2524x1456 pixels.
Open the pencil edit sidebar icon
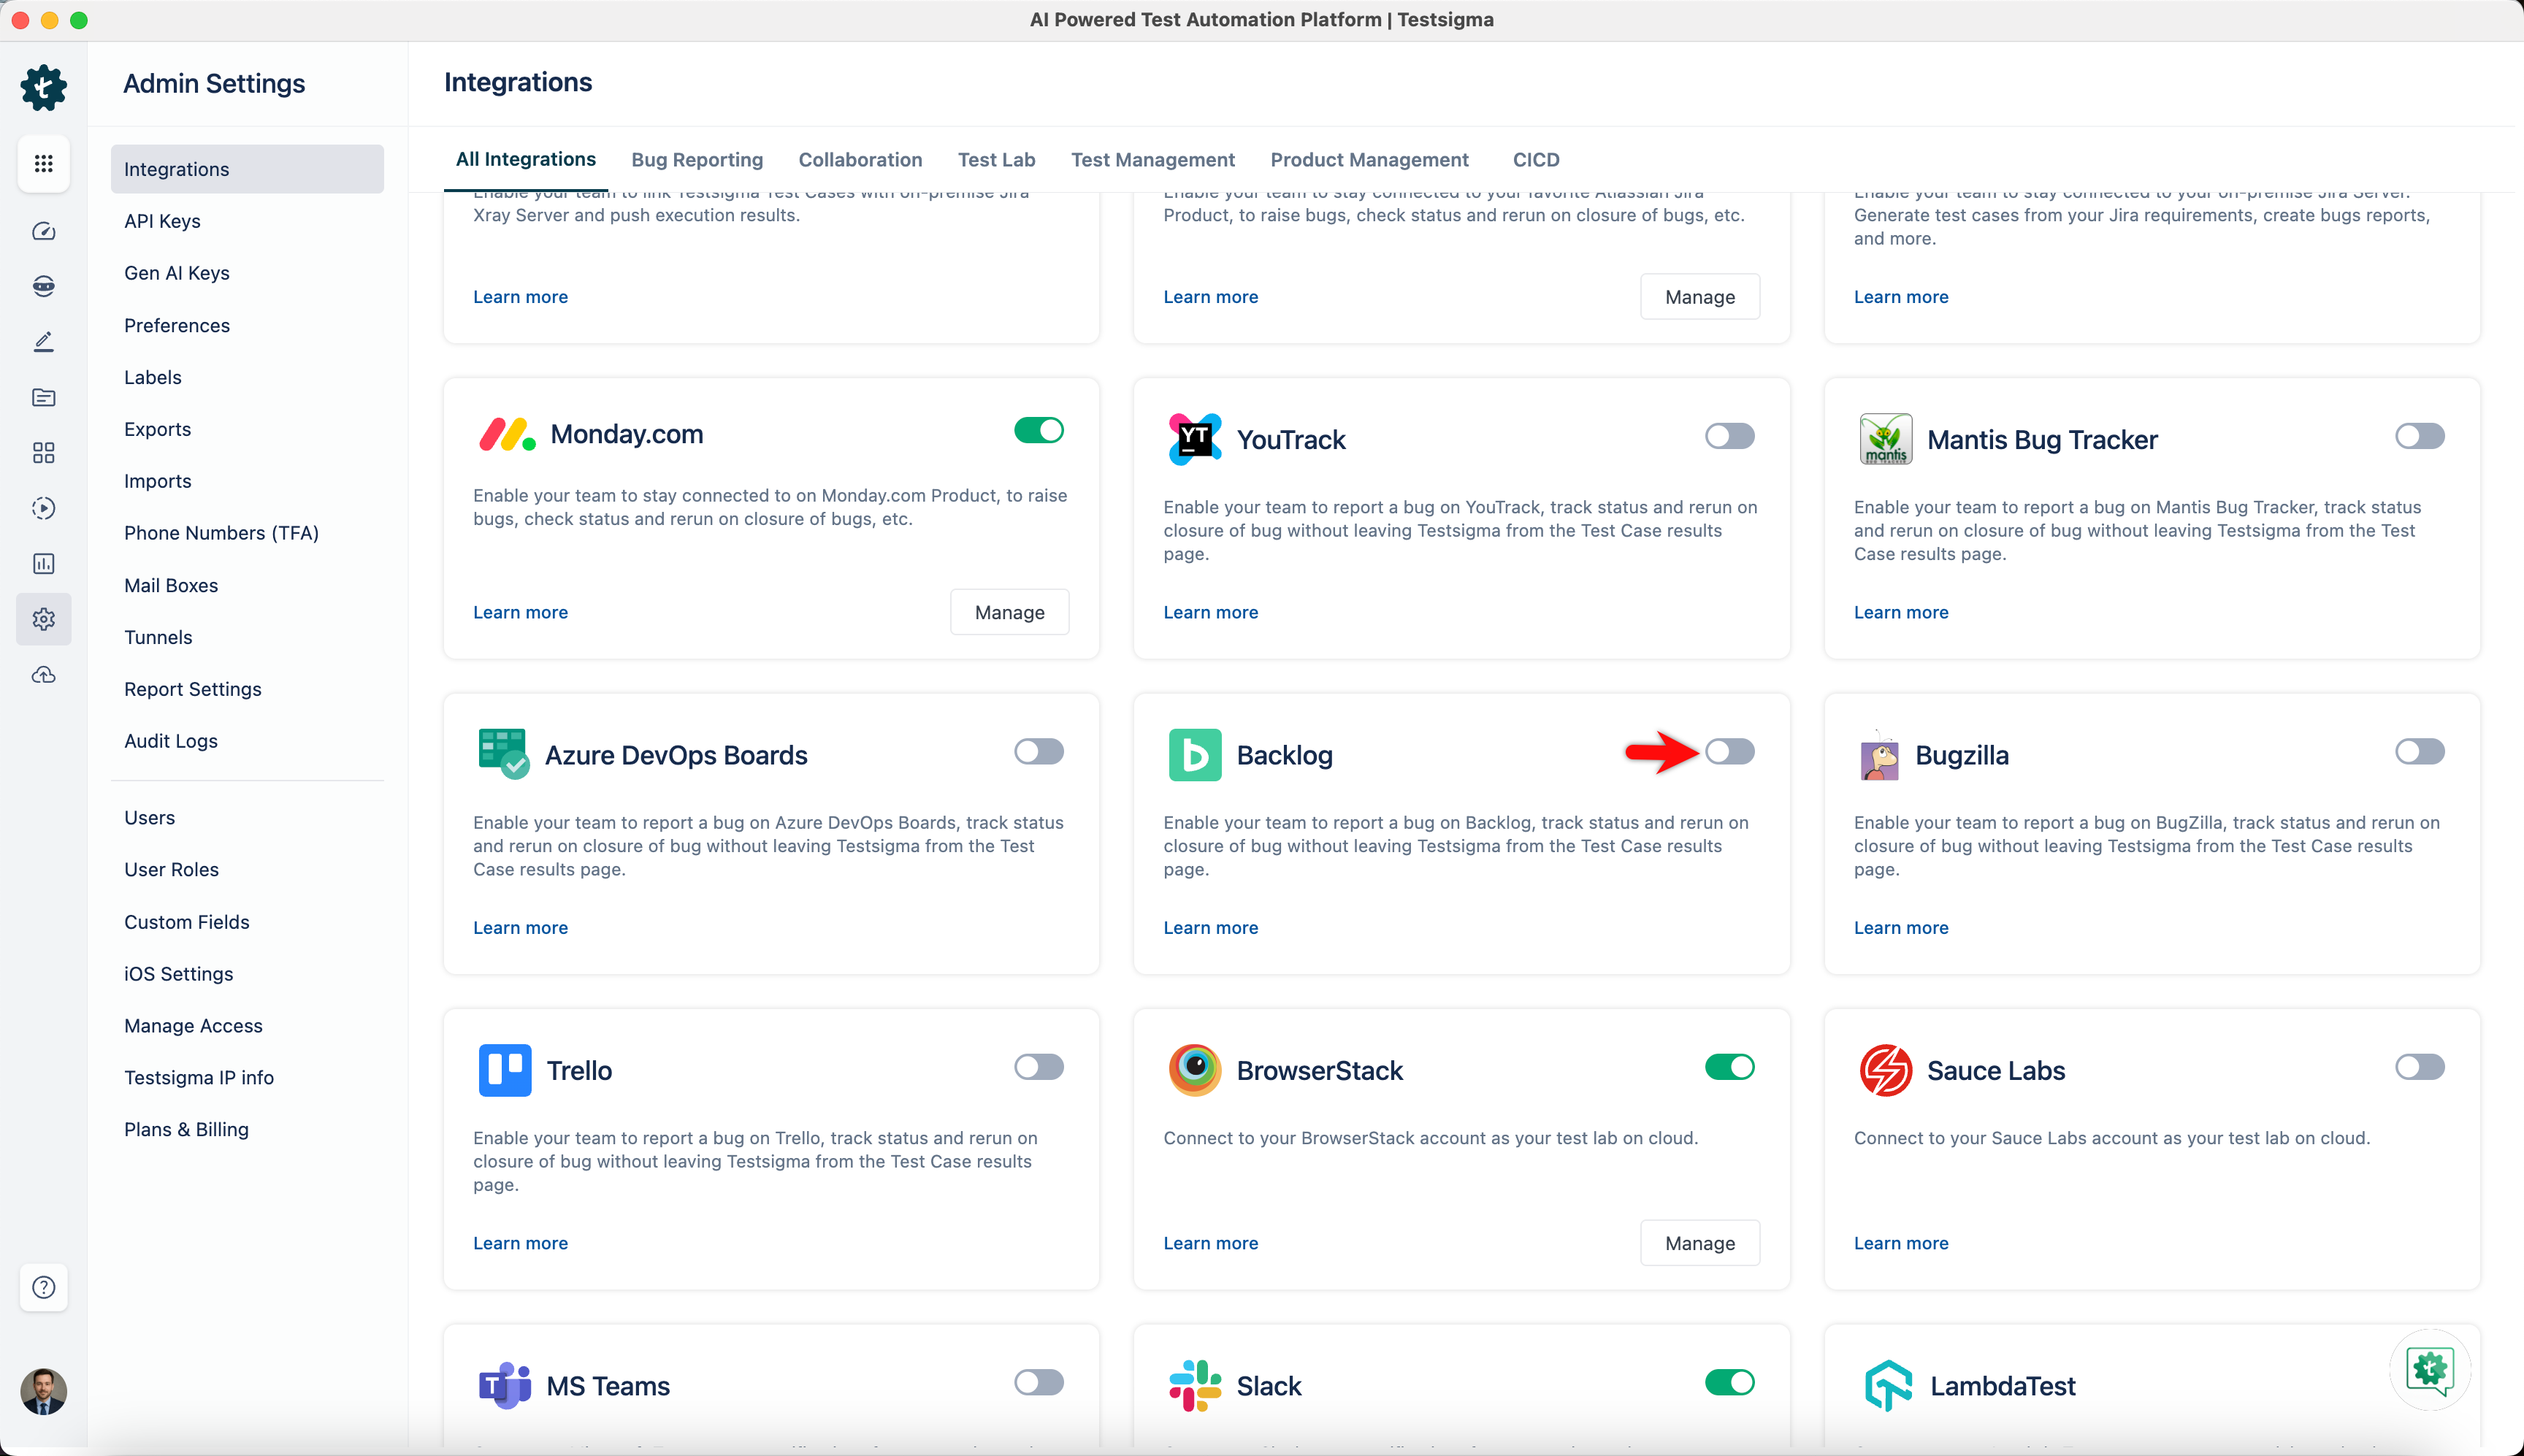pos(43,342)
